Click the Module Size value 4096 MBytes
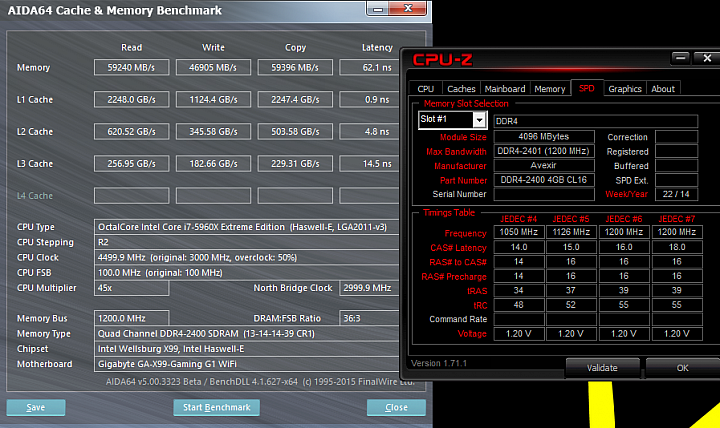 click(x=544, y=136)
